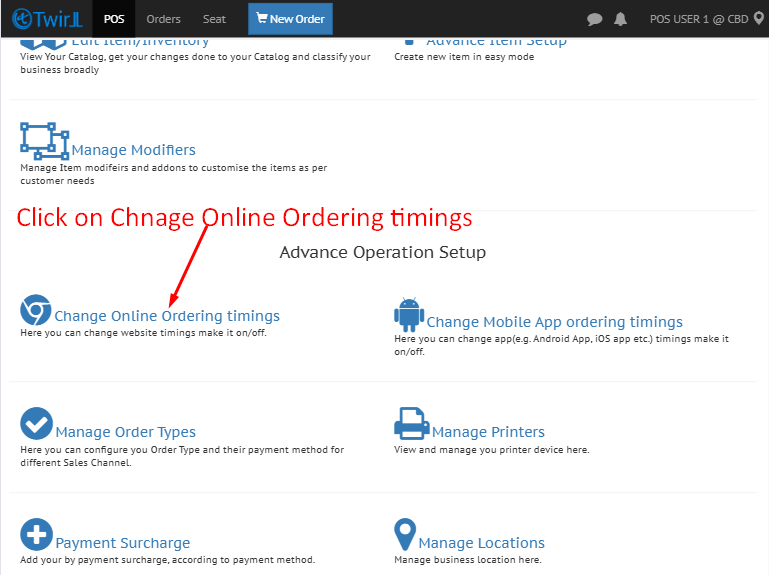This screenshot has width=769, height=575.
Task: Click the Android robot icon
Action: pos(409,314)
